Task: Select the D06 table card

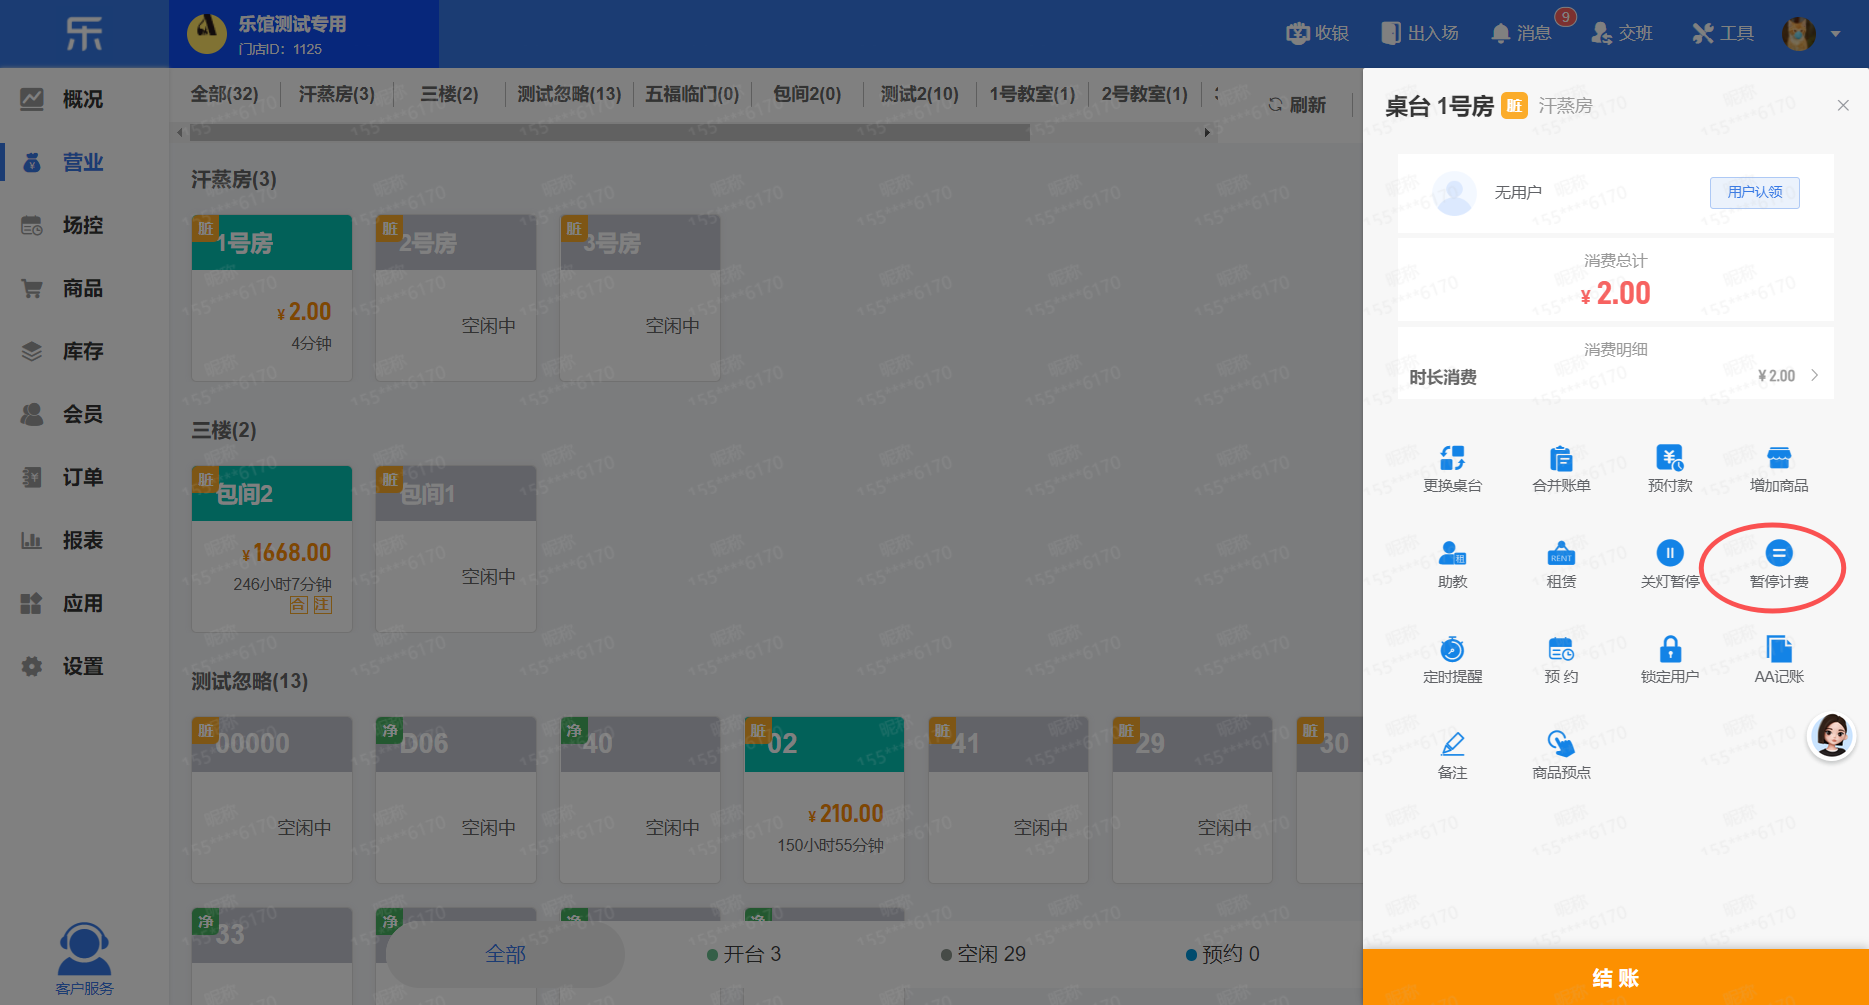Action: pos(456,799)
